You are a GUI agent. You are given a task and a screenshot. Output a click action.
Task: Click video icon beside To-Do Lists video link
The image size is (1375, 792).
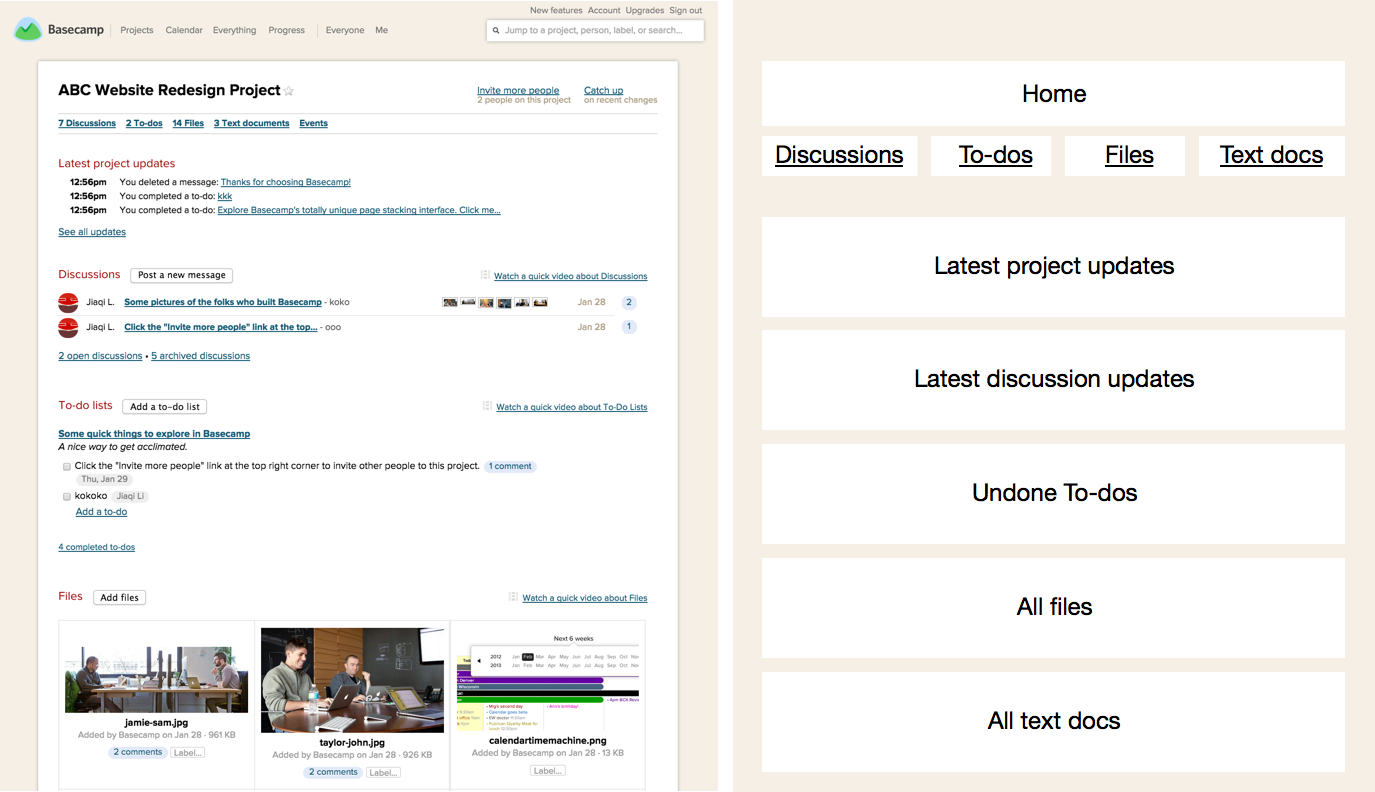pyautogui.click(x=487, y=406)
